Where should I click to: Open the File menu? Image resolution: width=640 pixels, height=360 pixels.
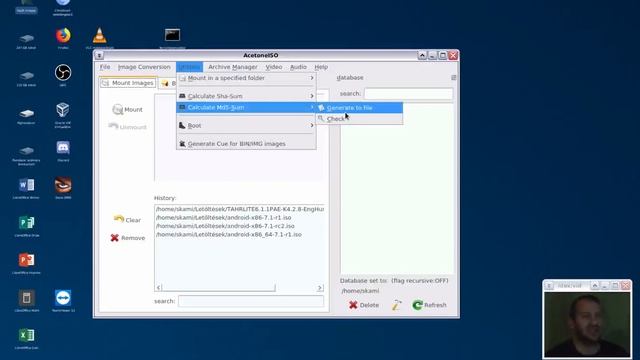click(x=105, y=67)
